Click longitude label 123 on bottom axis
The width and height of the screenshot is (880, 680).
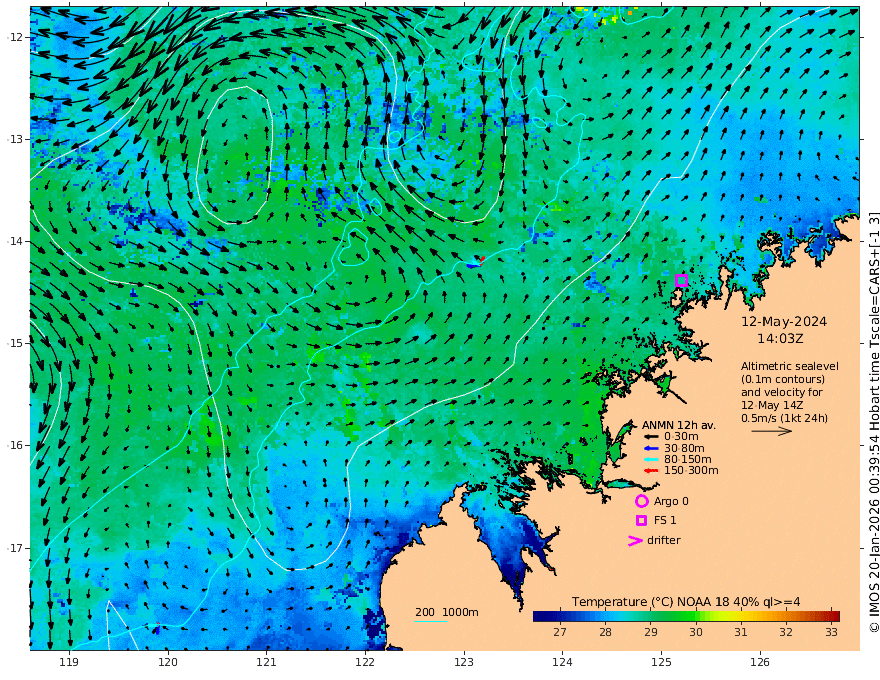[464, 663]
